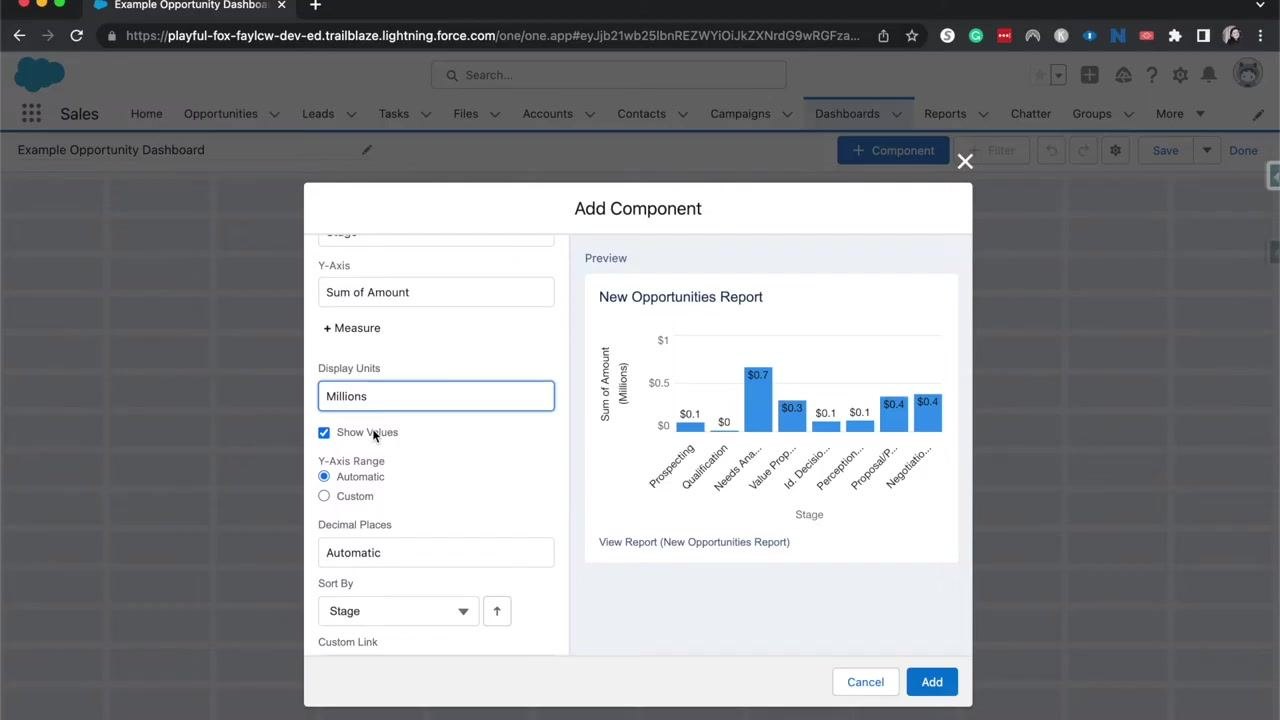Select Custom Y-Axis Range radio

[324, 496]
